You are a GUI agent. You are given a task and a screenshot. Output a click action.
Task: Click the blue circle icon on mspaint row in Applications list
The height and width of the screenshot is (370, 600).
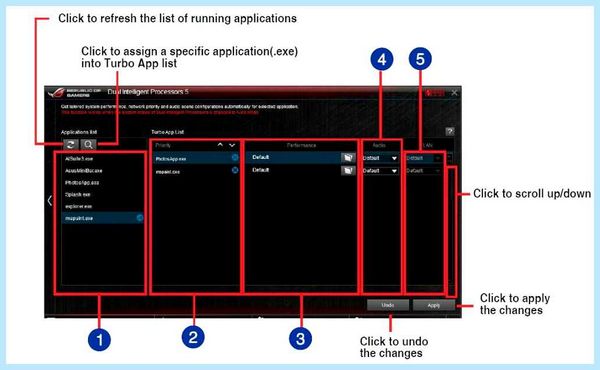[140, 218]
